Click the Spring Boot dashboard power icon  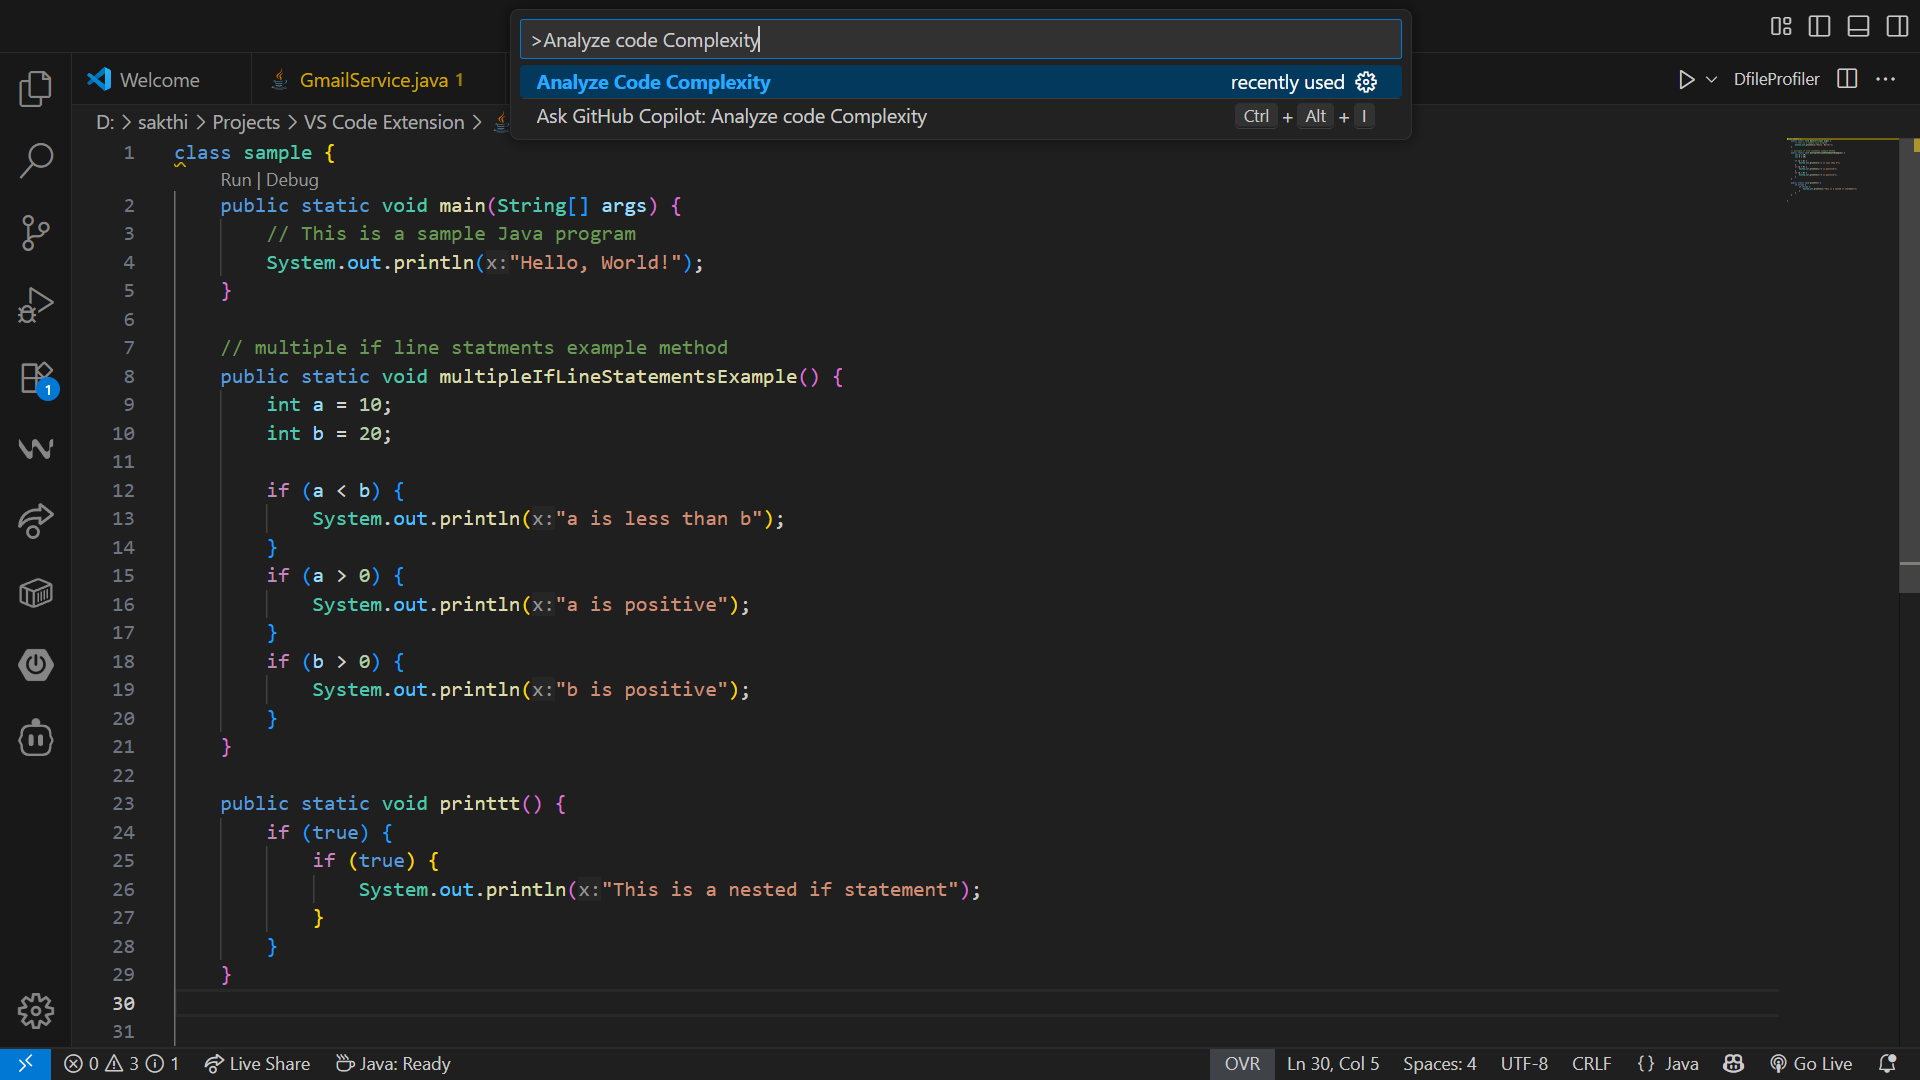pos(36,665)
